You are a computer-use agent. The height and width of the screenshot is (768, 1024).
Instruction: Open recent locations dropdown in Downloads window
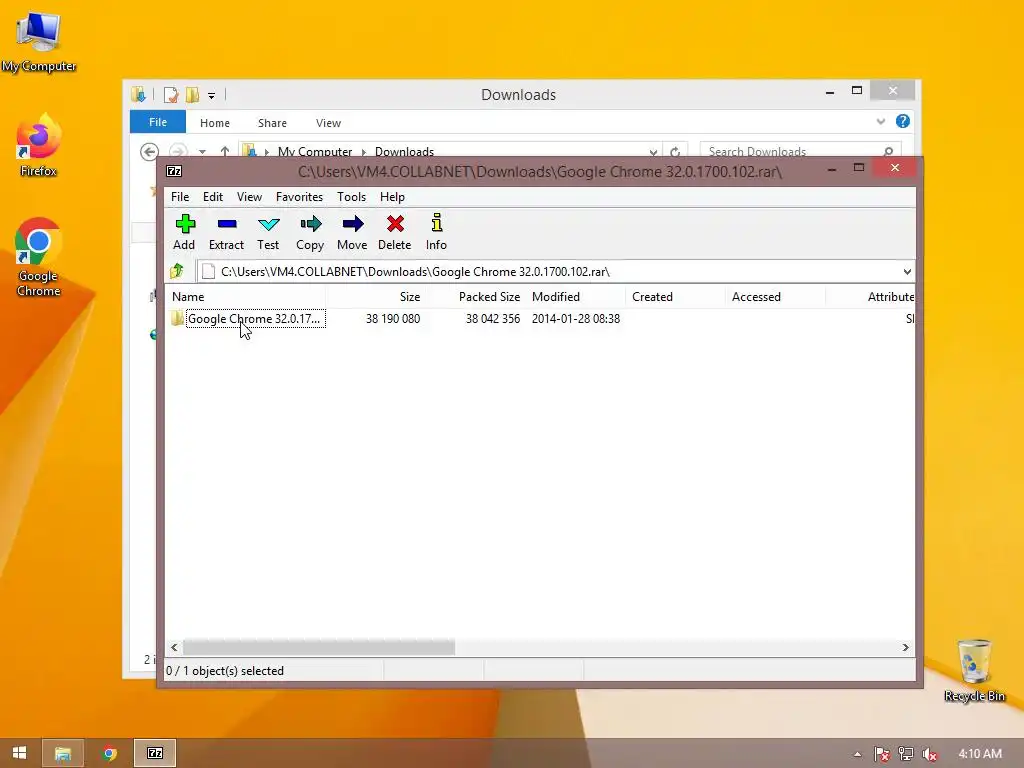click(202, 152)
